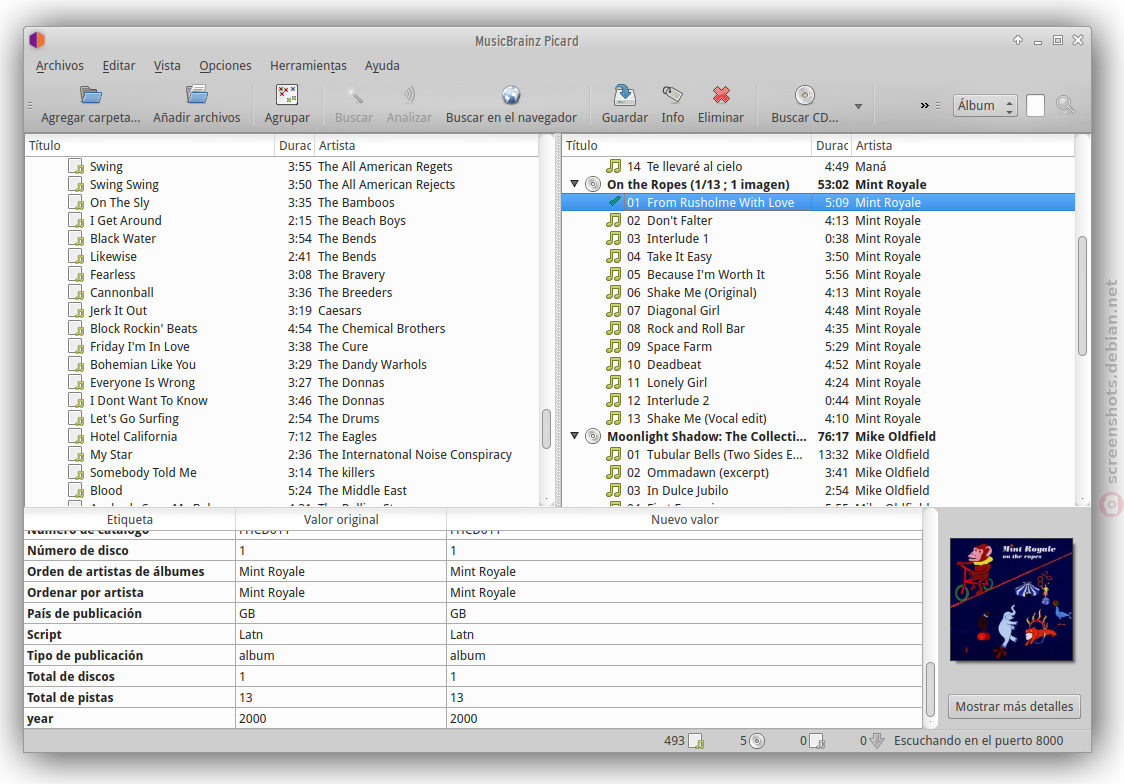Sort left pane by Título column header

click(x=150, y=145)
